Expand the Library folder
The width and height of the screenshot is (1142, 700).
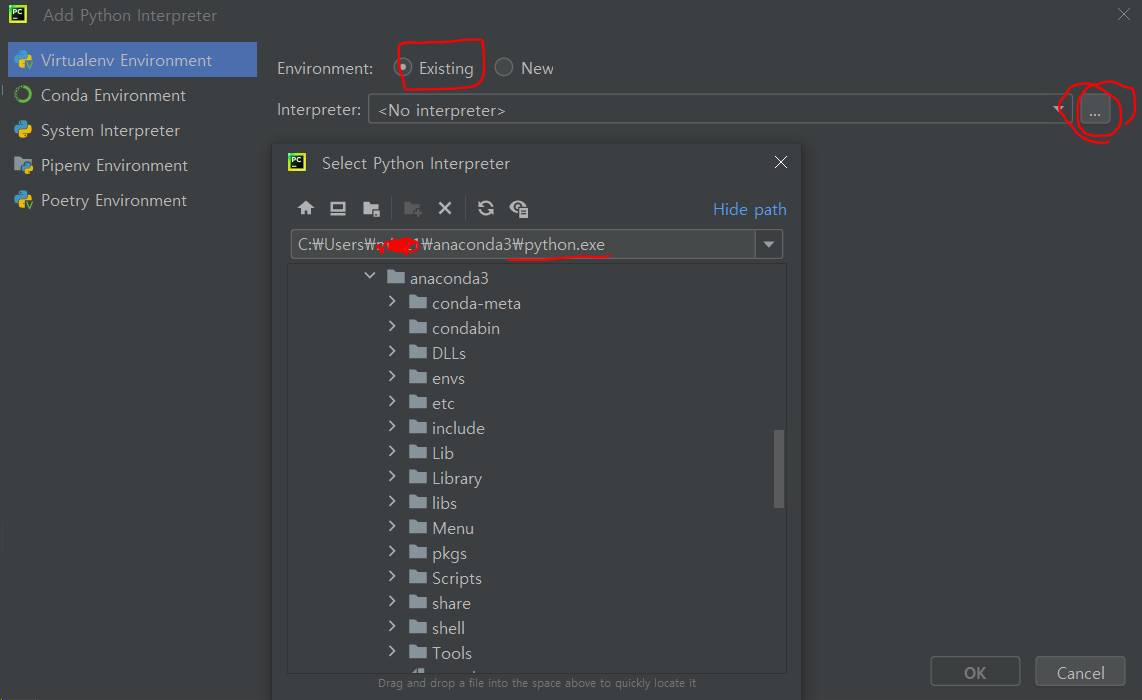click(392, 476)
